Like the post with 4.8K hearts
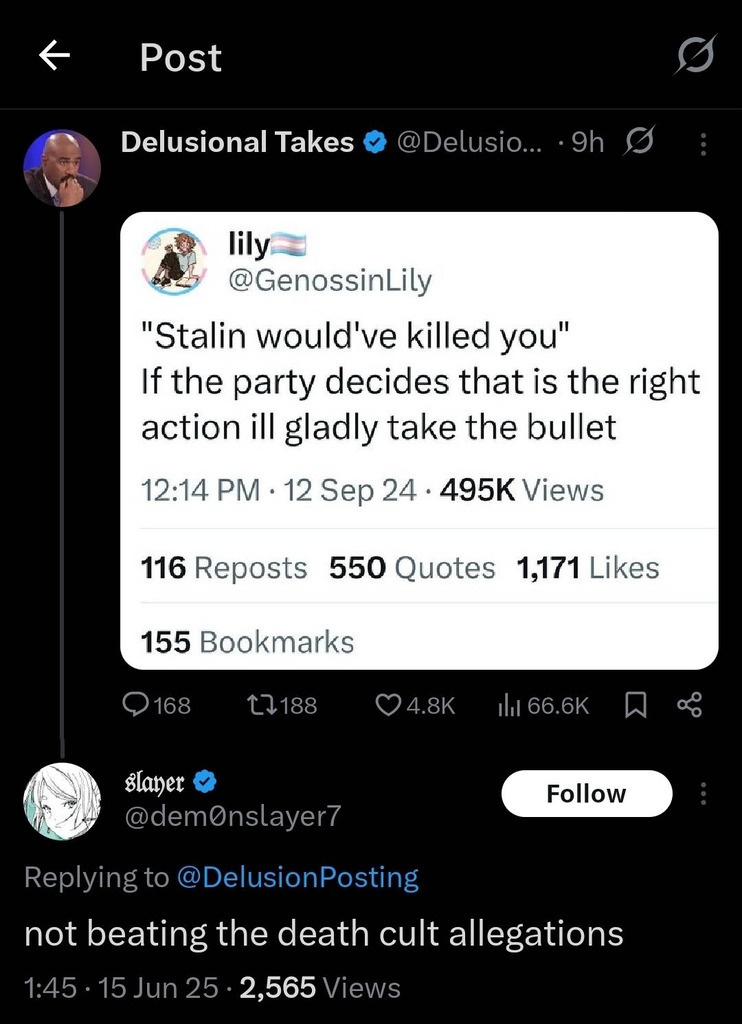 pyautogui.click(x=388, y=705)
